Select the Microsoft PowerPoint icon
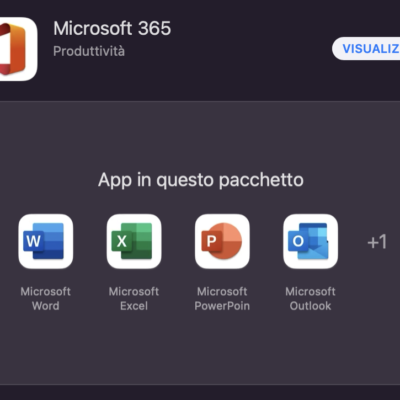The image size is (400, 400). (222, 241)
